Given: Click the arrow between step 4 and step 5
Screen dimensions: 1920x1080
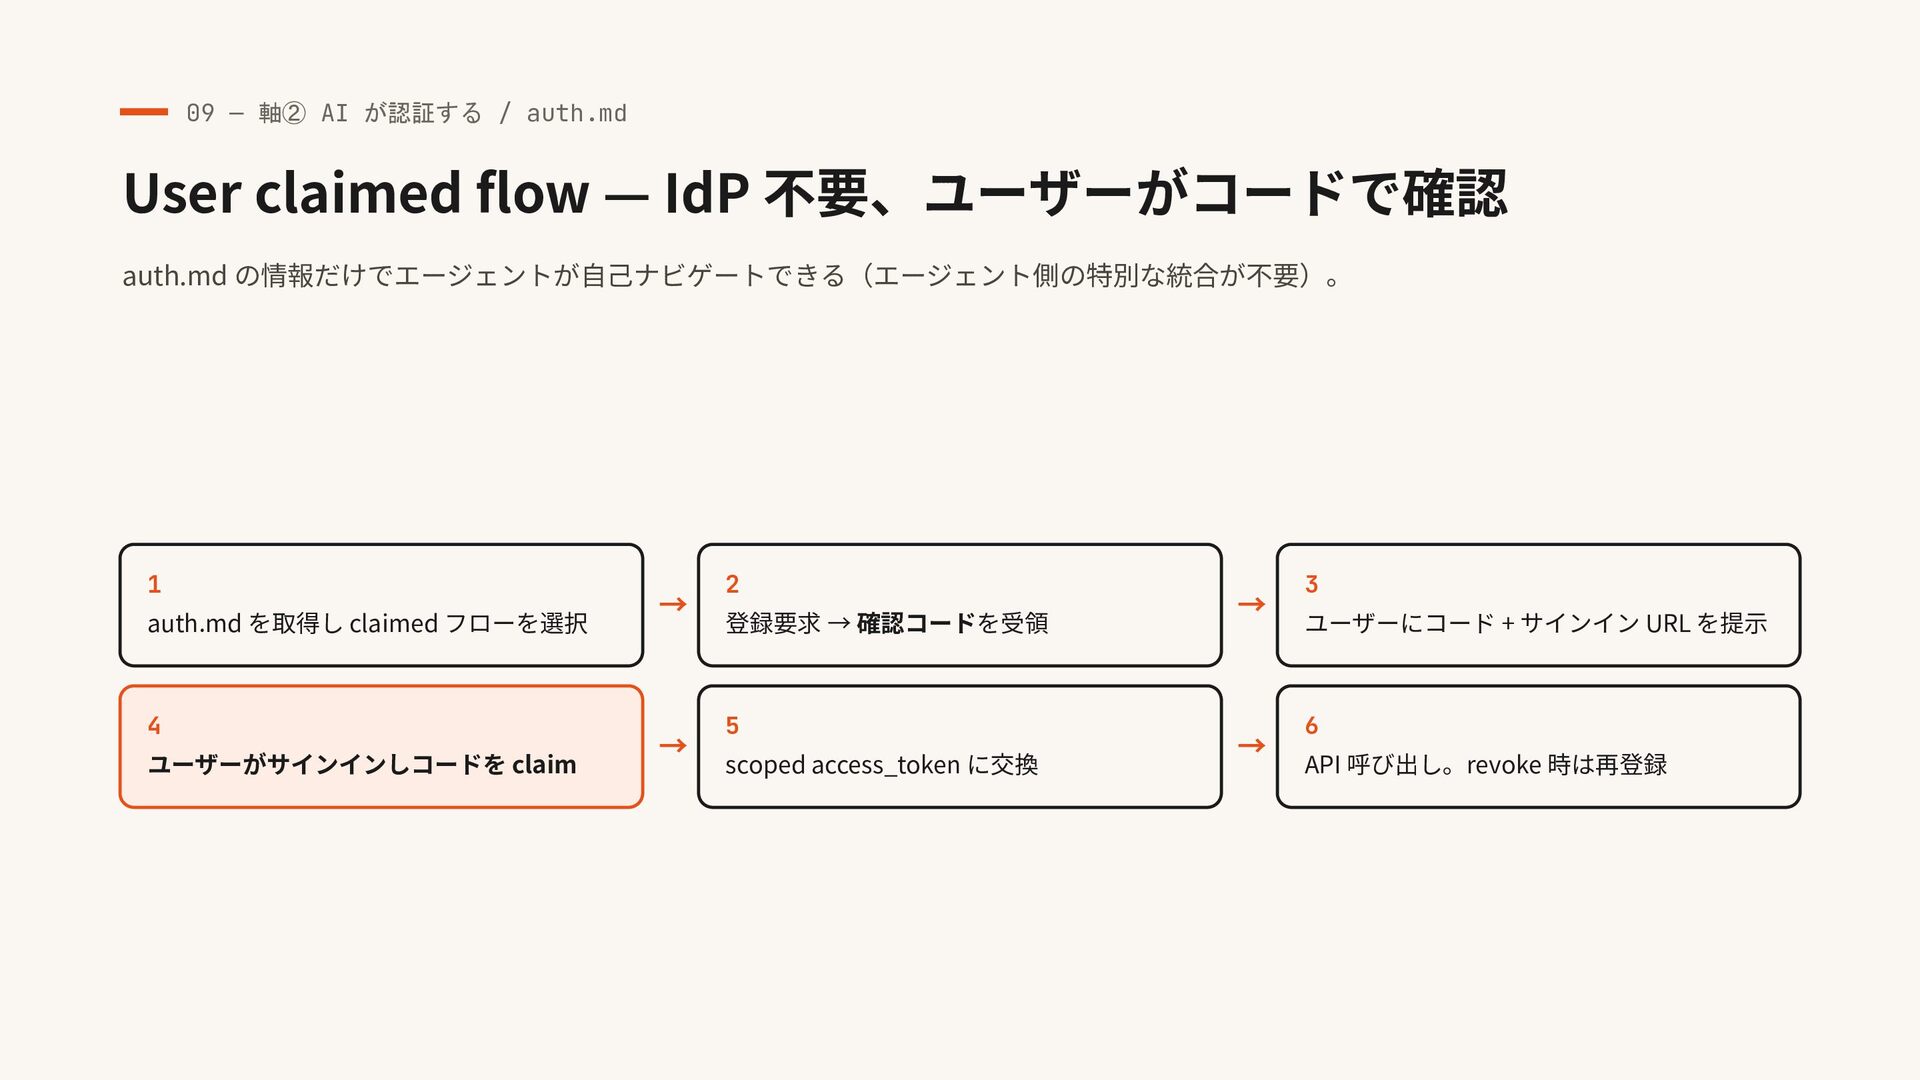Looking at the screenshot, I should click(x=673, y=745).
